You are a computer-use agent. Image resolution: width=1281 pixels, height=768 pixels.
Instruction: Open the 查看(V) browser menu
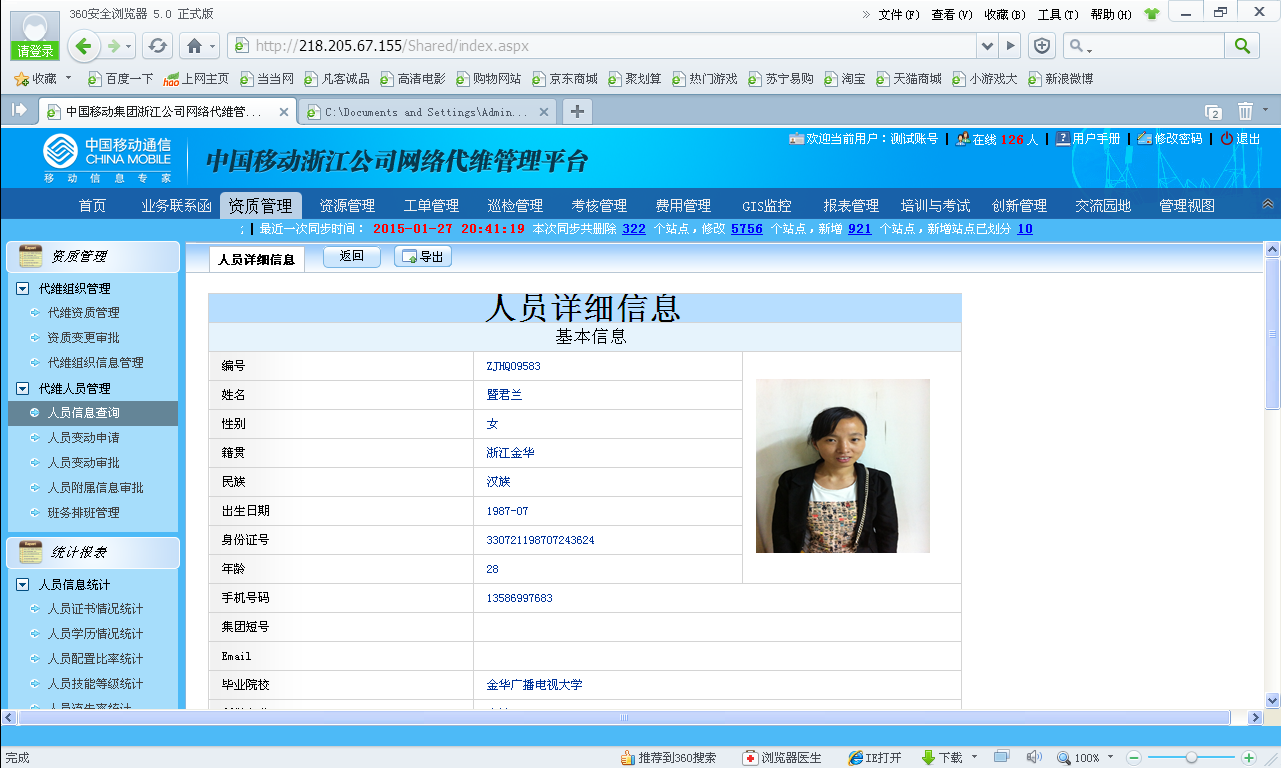click(952, 14)
